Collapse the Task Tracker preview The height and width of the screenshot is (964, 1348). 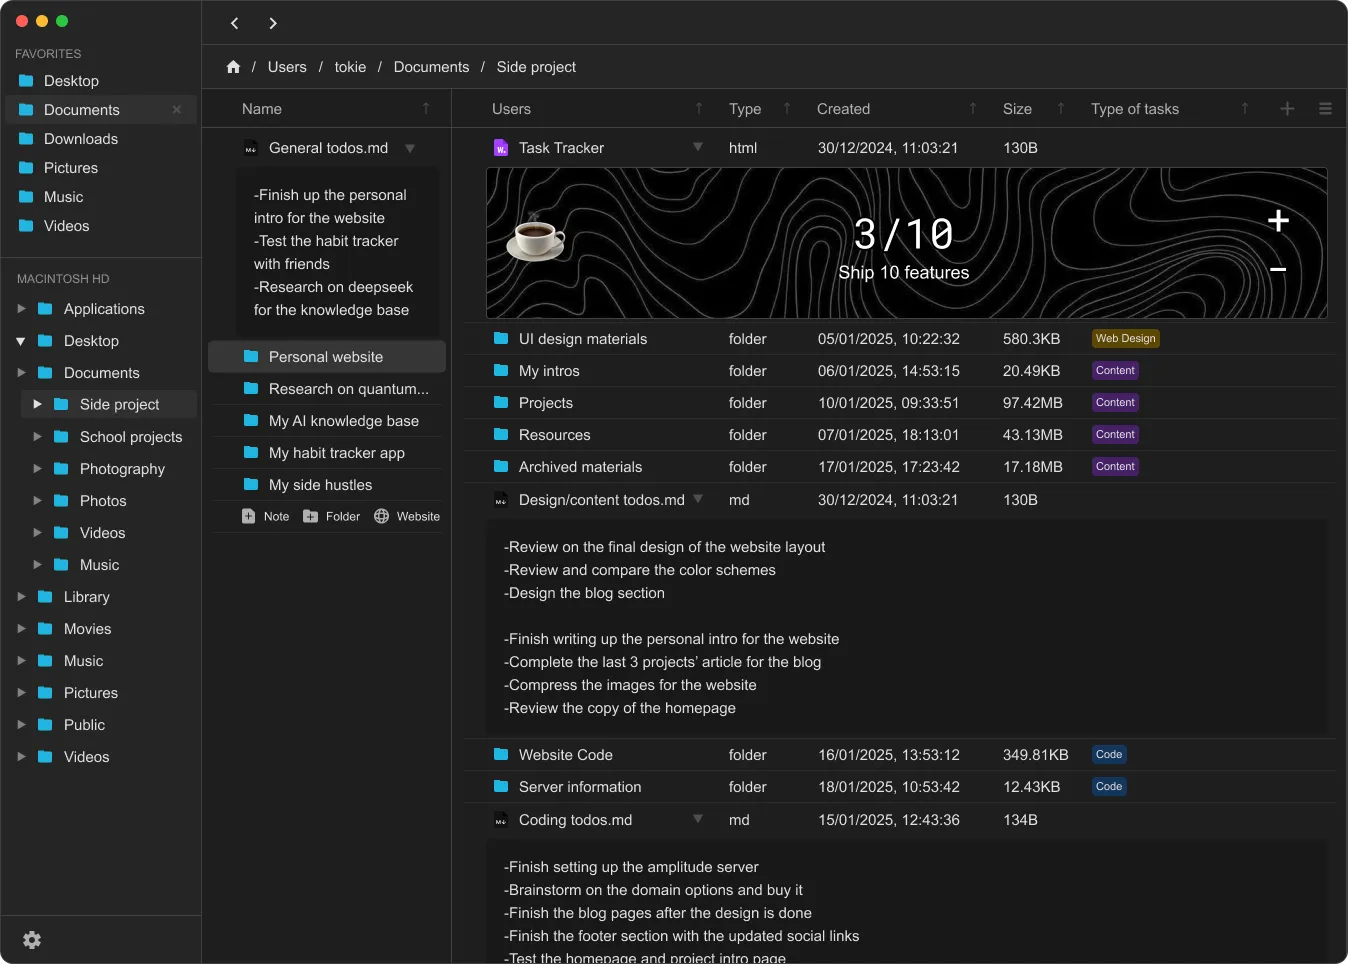point(698,147)
